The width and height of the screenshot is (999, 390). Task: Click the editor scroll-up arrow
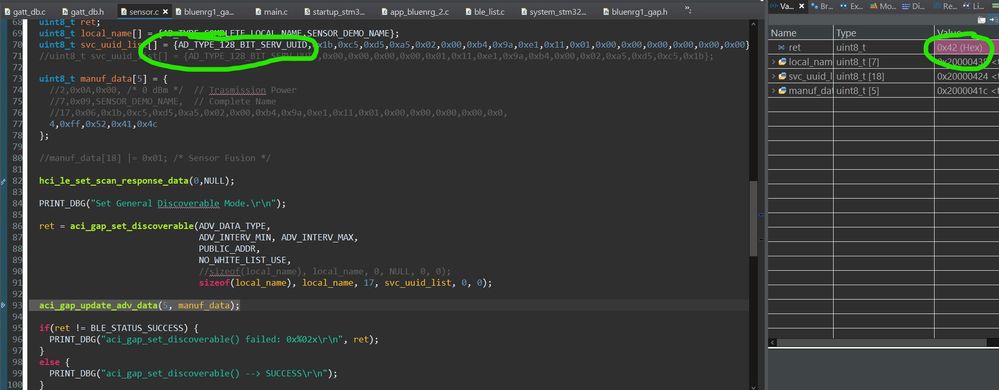pyautogui.click(x=753, y=23)
